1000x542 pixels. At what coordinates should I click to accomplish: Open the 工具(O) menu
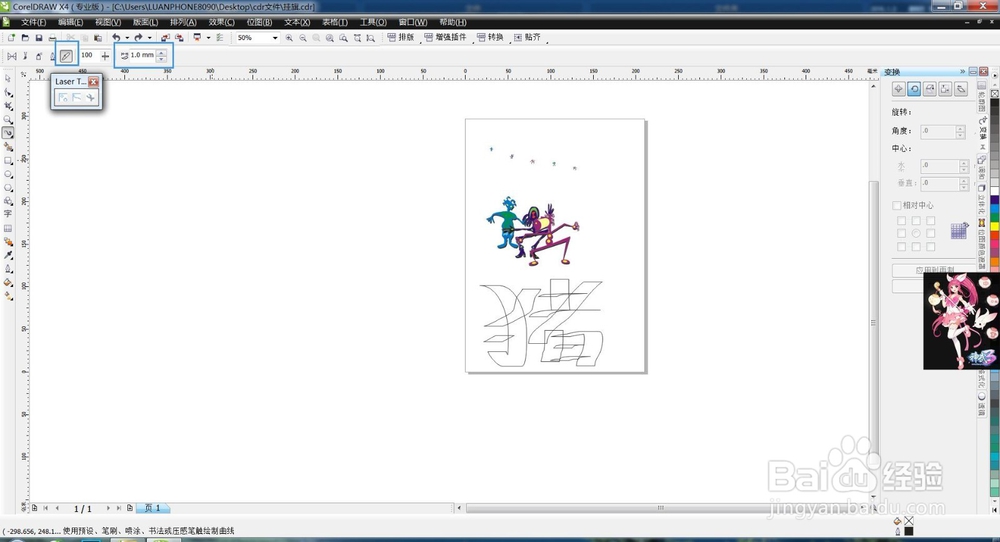pyautogui.click(x=373, y=22)
